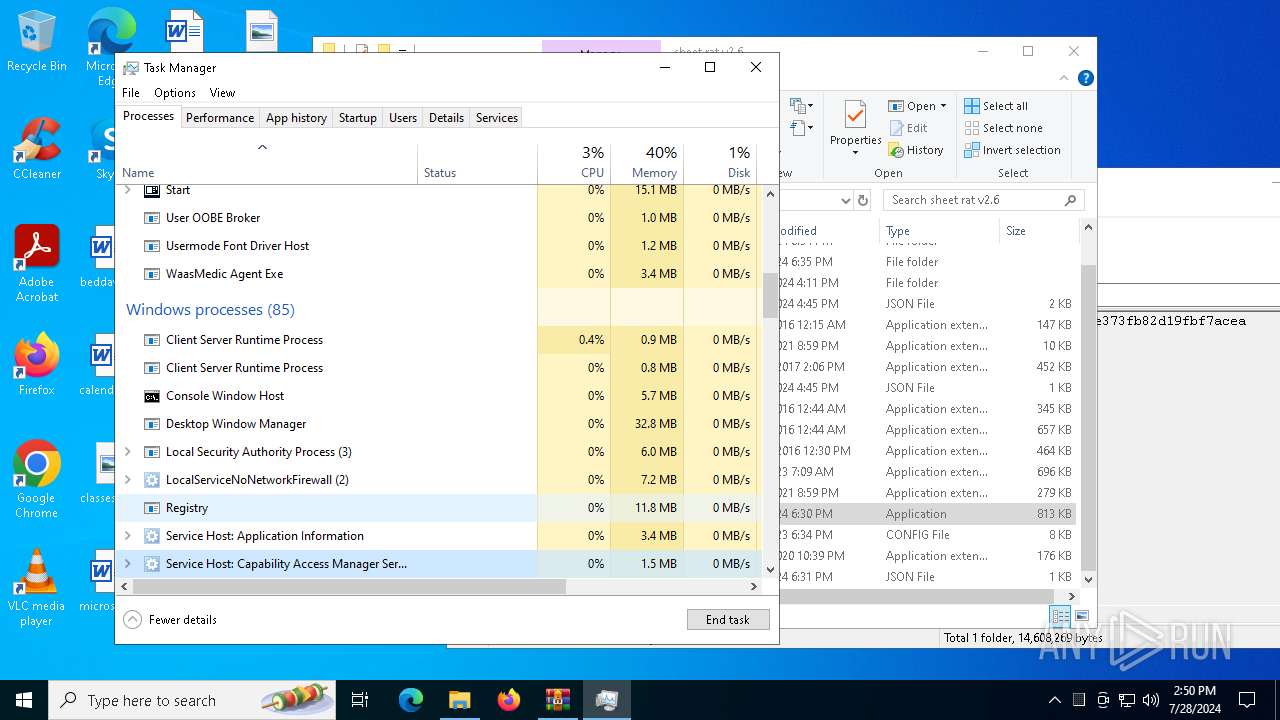Click Task Manager vertical scrollbar thumb
The height and width of the screenshot is (720, 1280).
point(770,296)
